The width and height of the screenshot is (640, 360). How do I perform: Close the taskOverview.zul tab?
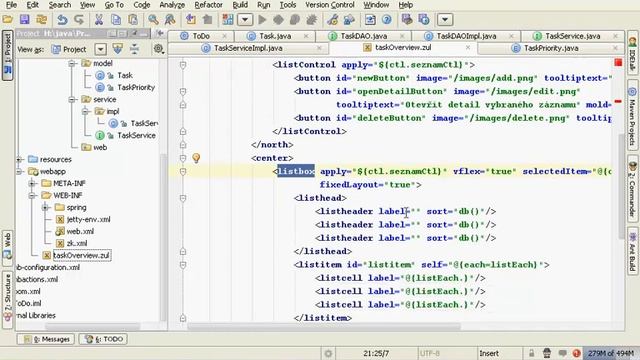[468, 48]
